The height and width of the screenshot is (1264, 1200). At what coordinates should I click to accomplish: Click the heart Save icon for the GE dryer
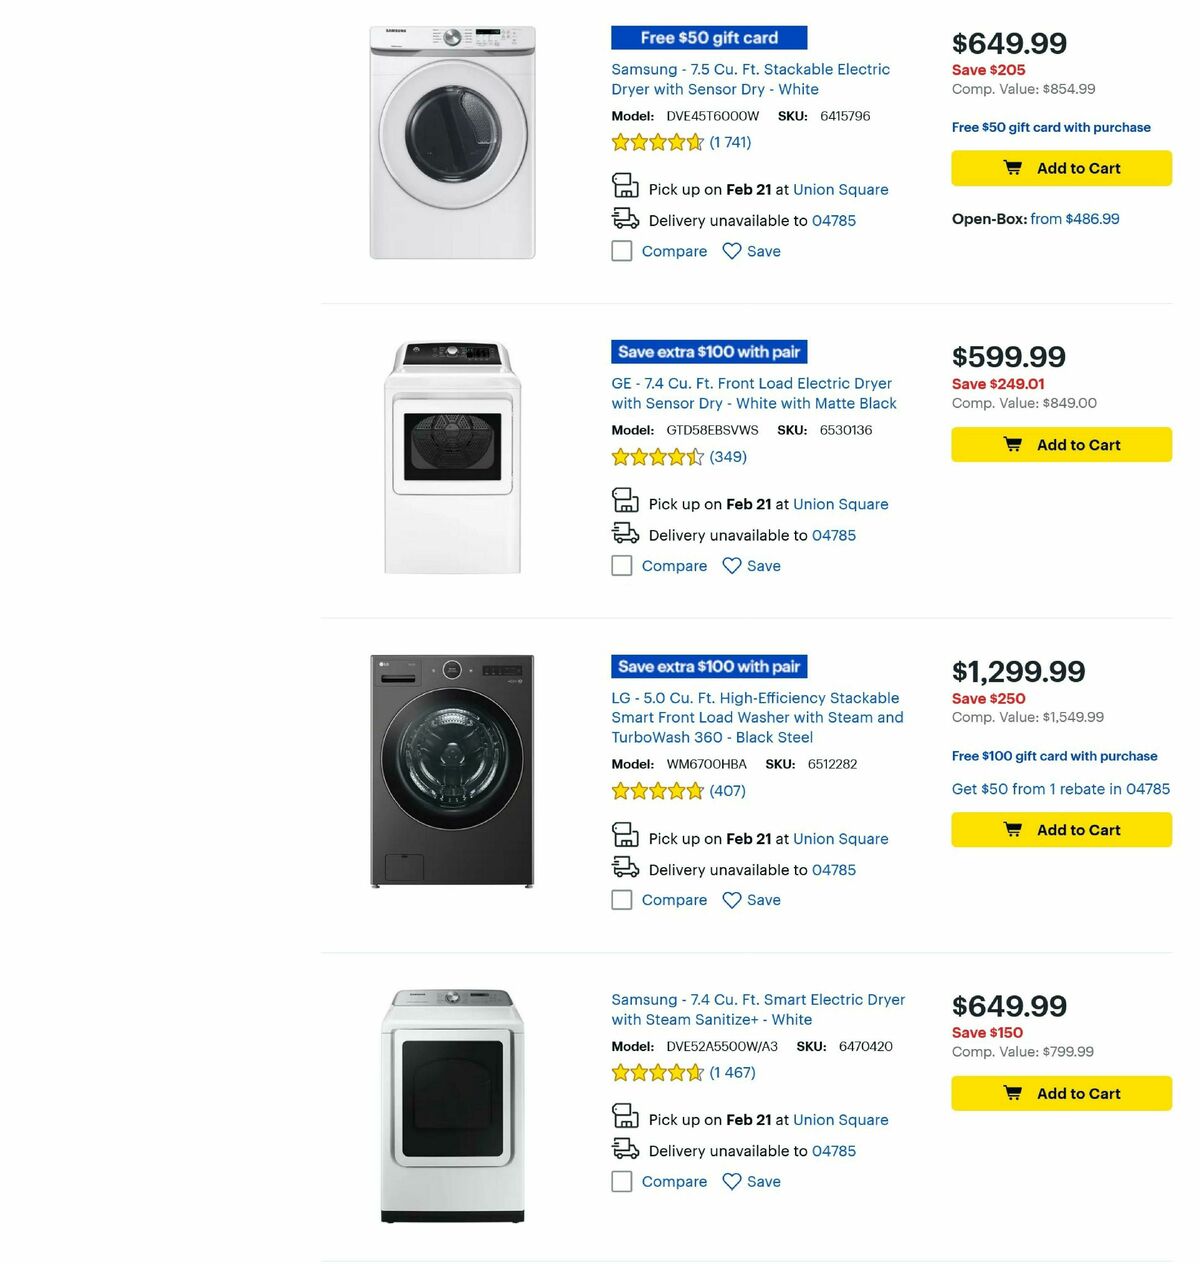(733, 565)
